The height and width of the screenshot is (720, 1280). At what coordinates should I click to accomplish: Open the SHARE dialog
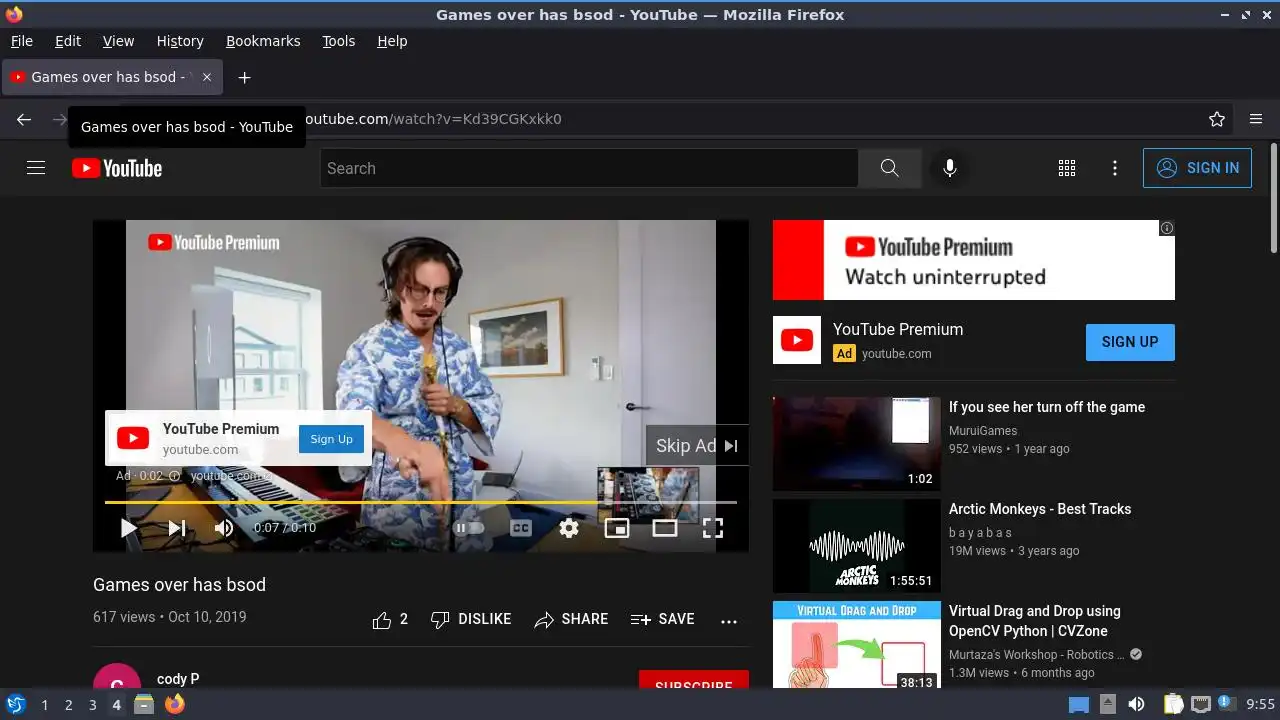point(571,619)
